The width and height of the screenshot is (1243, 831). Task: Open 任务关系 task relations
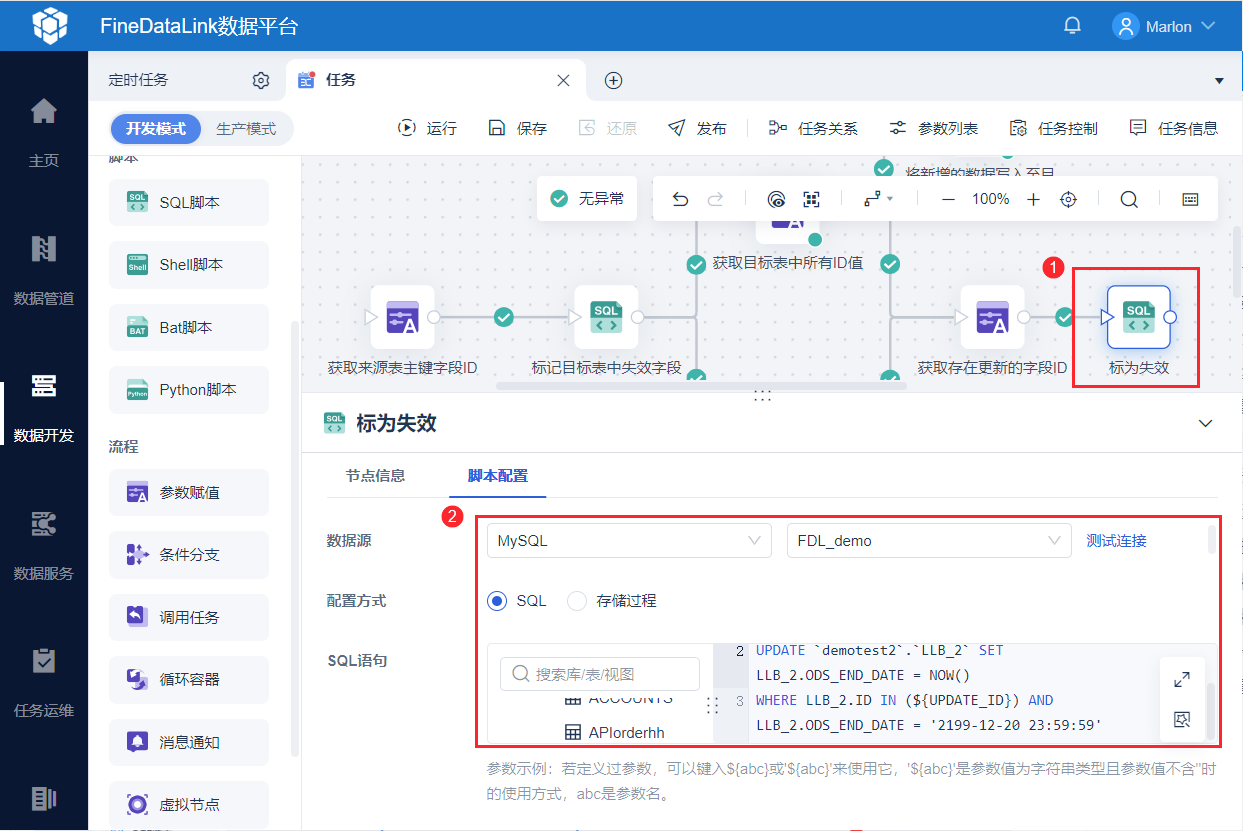pos(813,128)
